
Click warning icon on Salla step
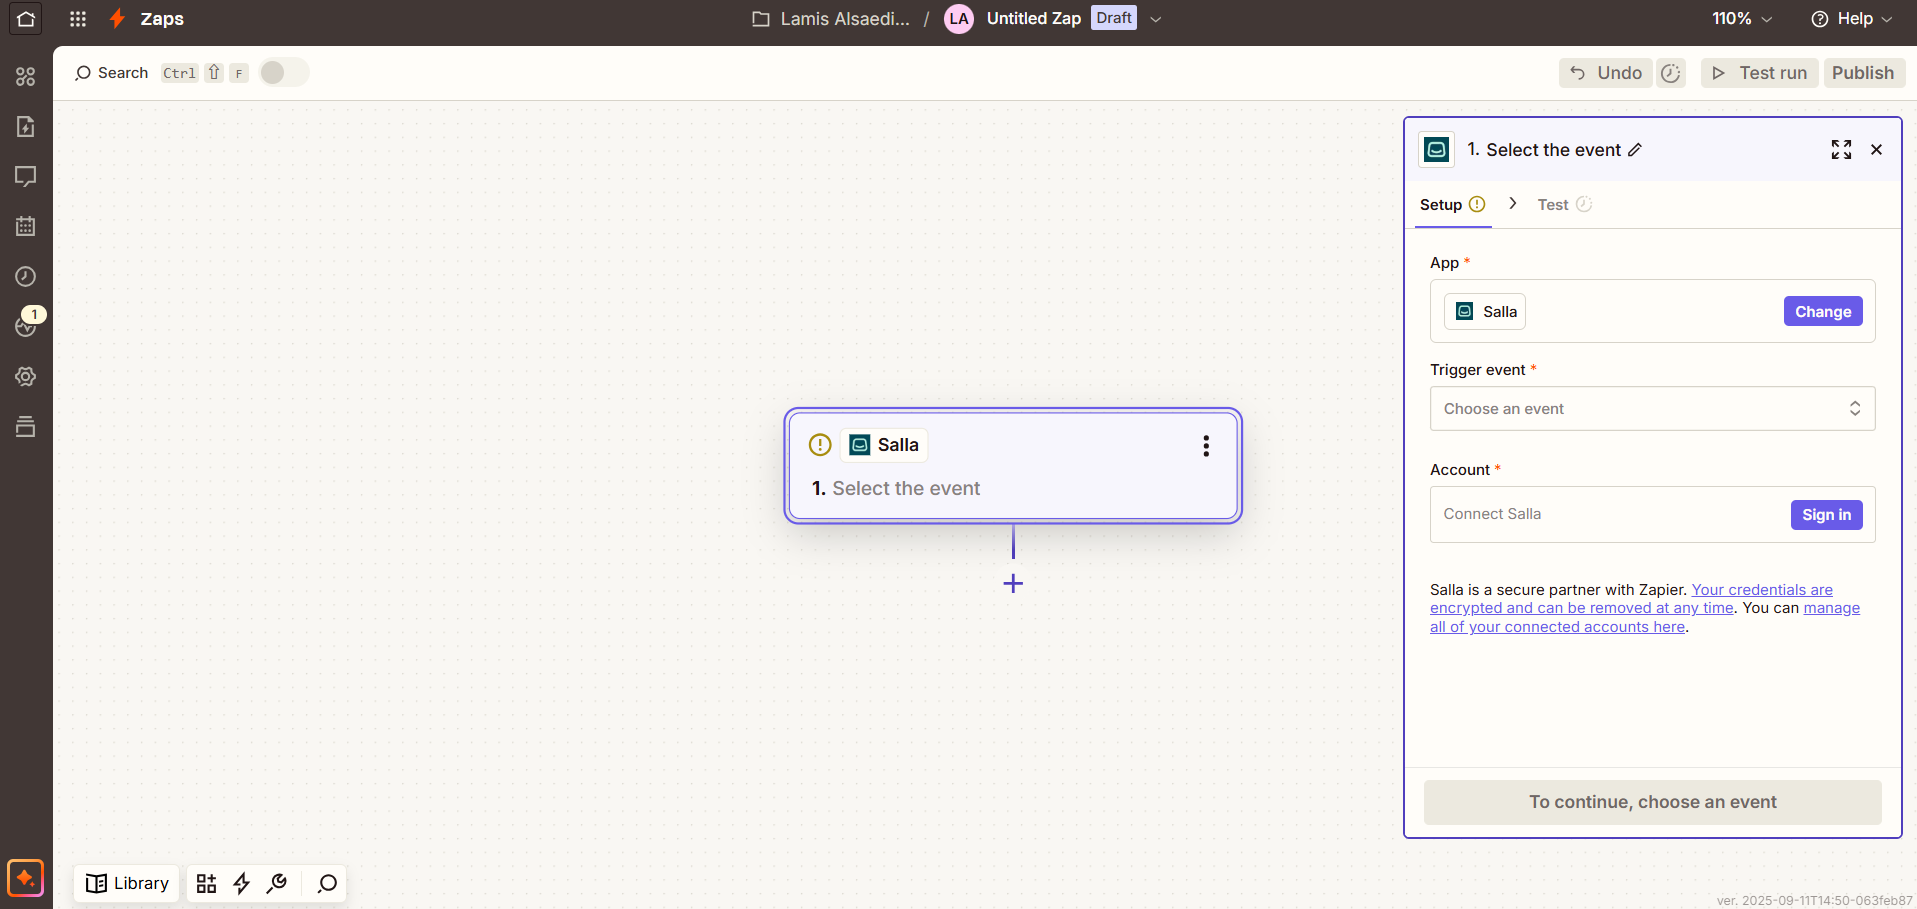pyautogui.click(x=820, y=445)
